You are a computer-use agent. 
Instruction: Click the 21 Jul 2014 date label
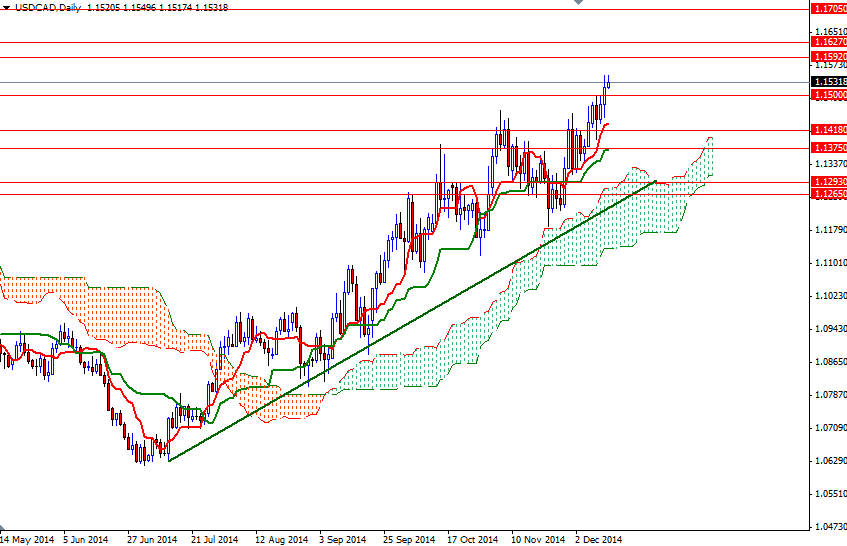[x=214, y=540]
